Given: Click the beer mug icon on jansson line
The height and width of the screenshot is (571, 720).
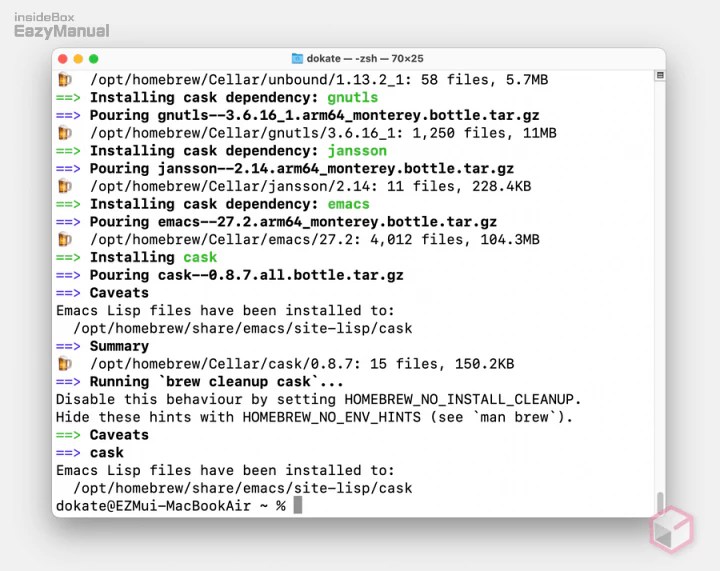Looking at the screenshot, I should pyautogui.click(x=65, y=186).
